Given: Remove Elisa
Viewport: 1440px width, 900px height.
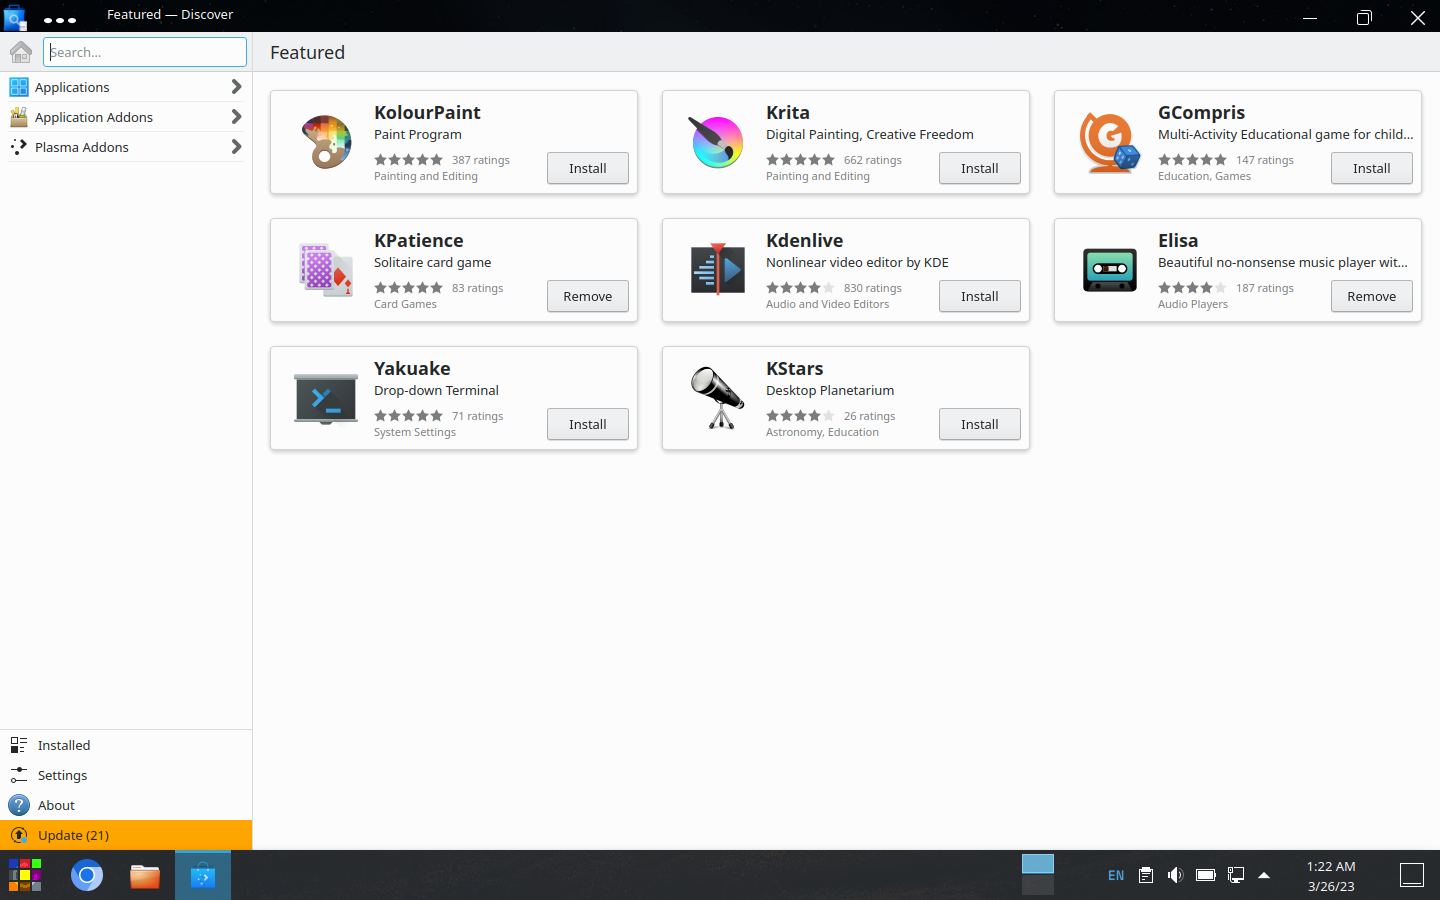Looking at the screenshot, I should pyautogui.click(x=1372, y=296).
